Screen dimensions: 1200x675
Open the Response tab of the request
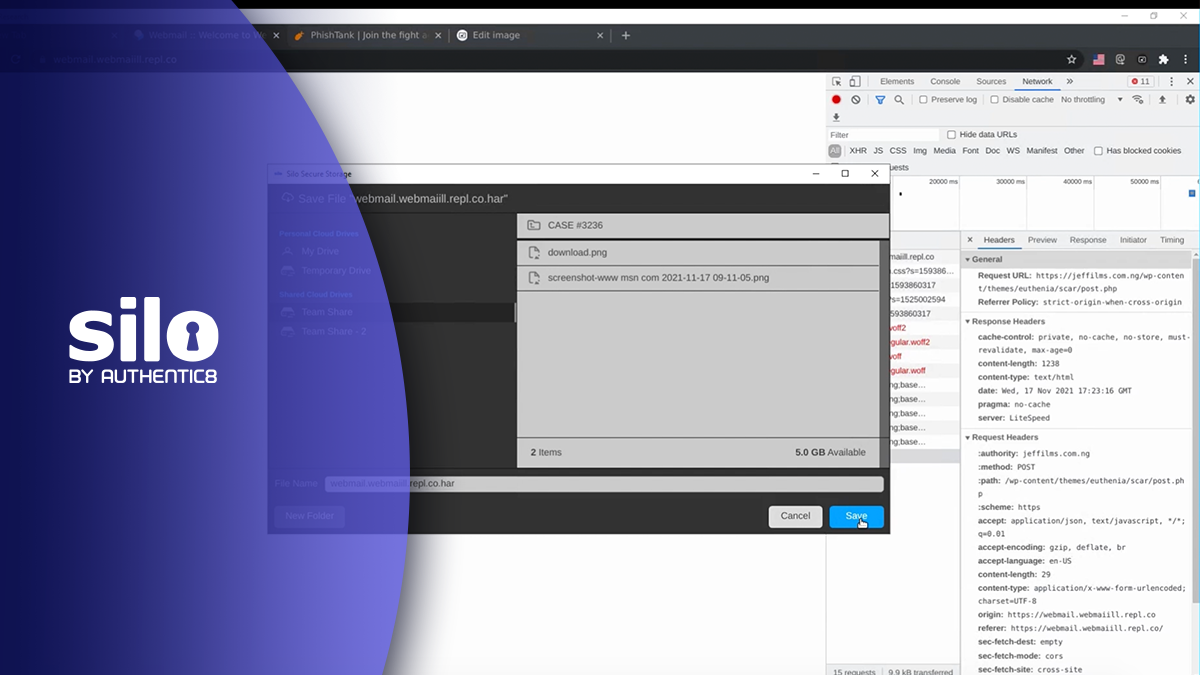1088,240
